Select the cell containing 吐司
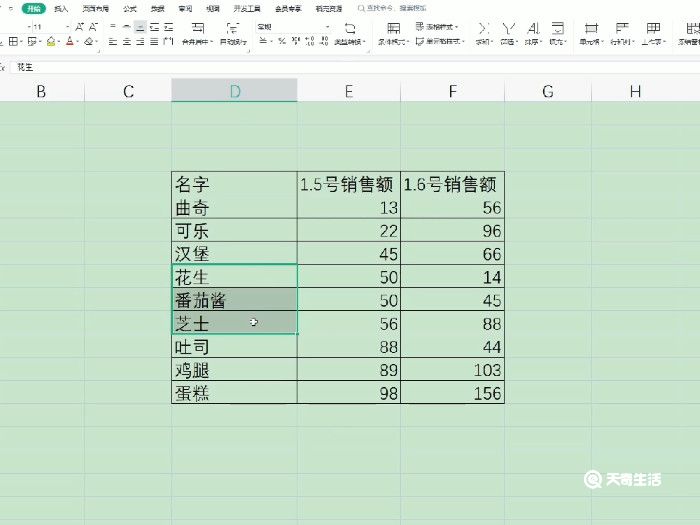700x525 pixels. tap(234, 346)
